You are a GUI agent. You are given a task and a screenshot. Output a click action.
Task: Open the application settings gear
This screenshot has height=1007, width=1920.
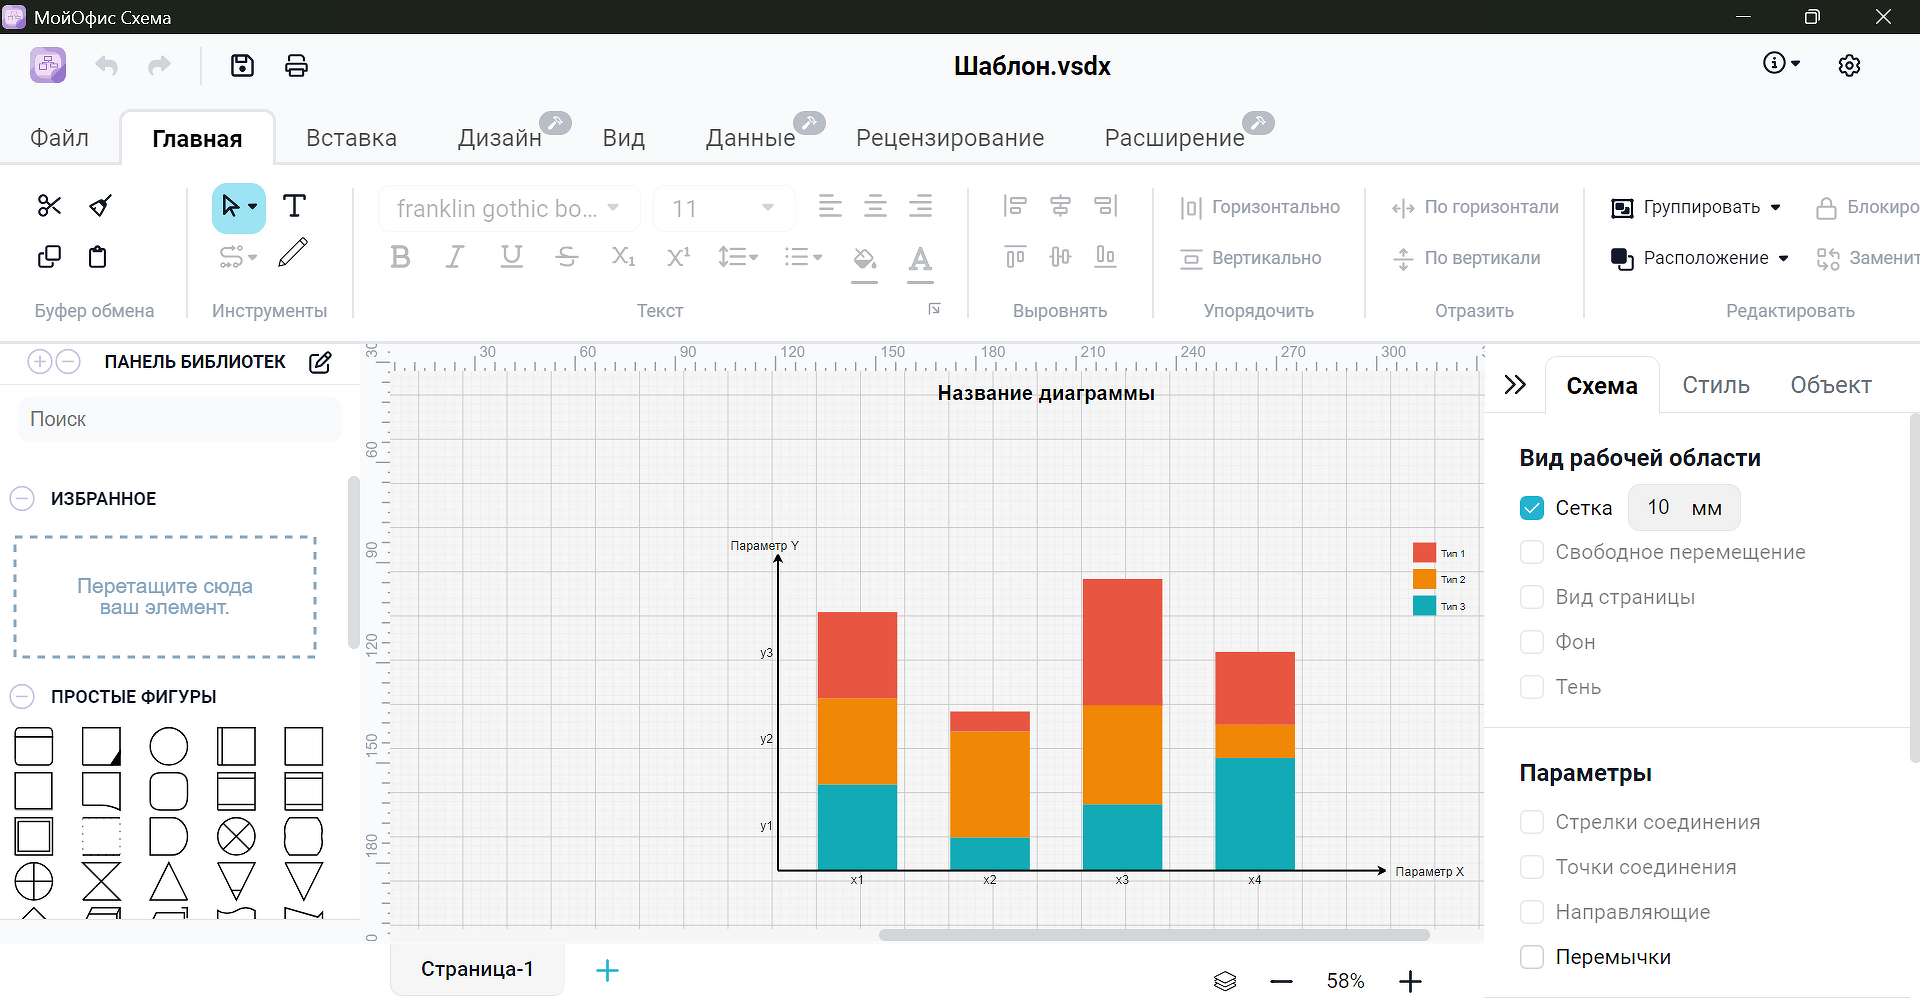(x=1849, y=66)
